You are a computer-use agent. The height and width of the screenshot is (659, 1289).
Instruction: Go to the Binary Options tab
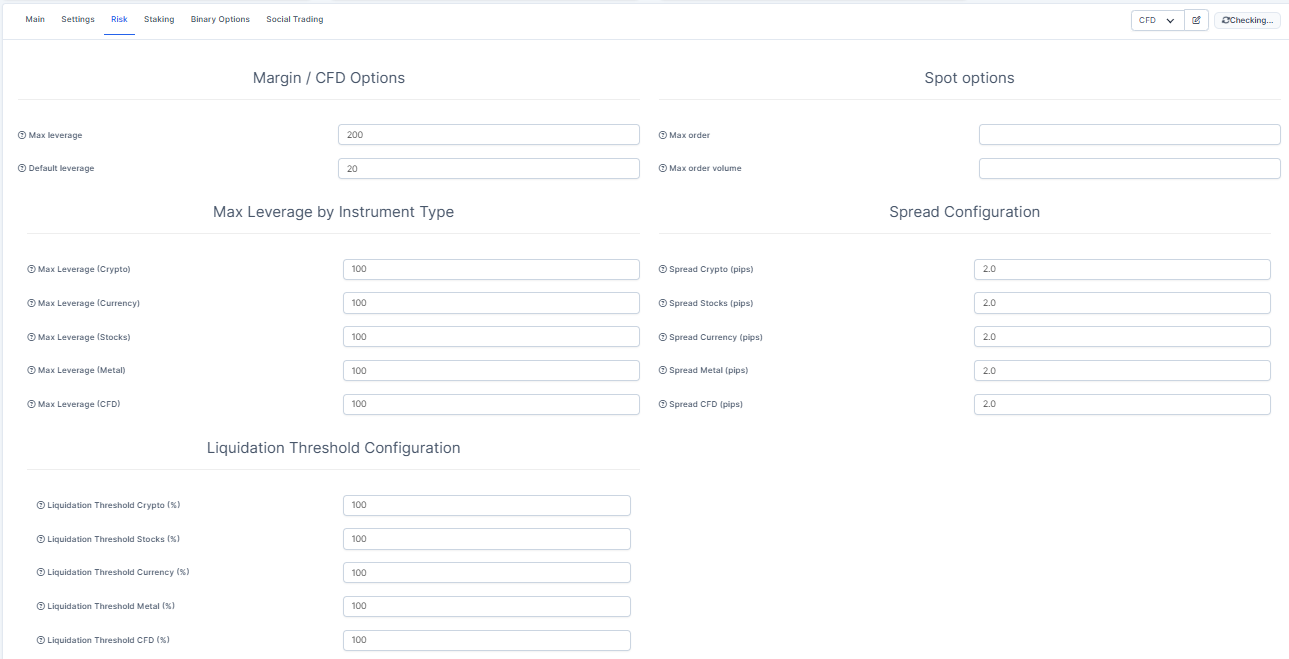(x=220, y=20)
